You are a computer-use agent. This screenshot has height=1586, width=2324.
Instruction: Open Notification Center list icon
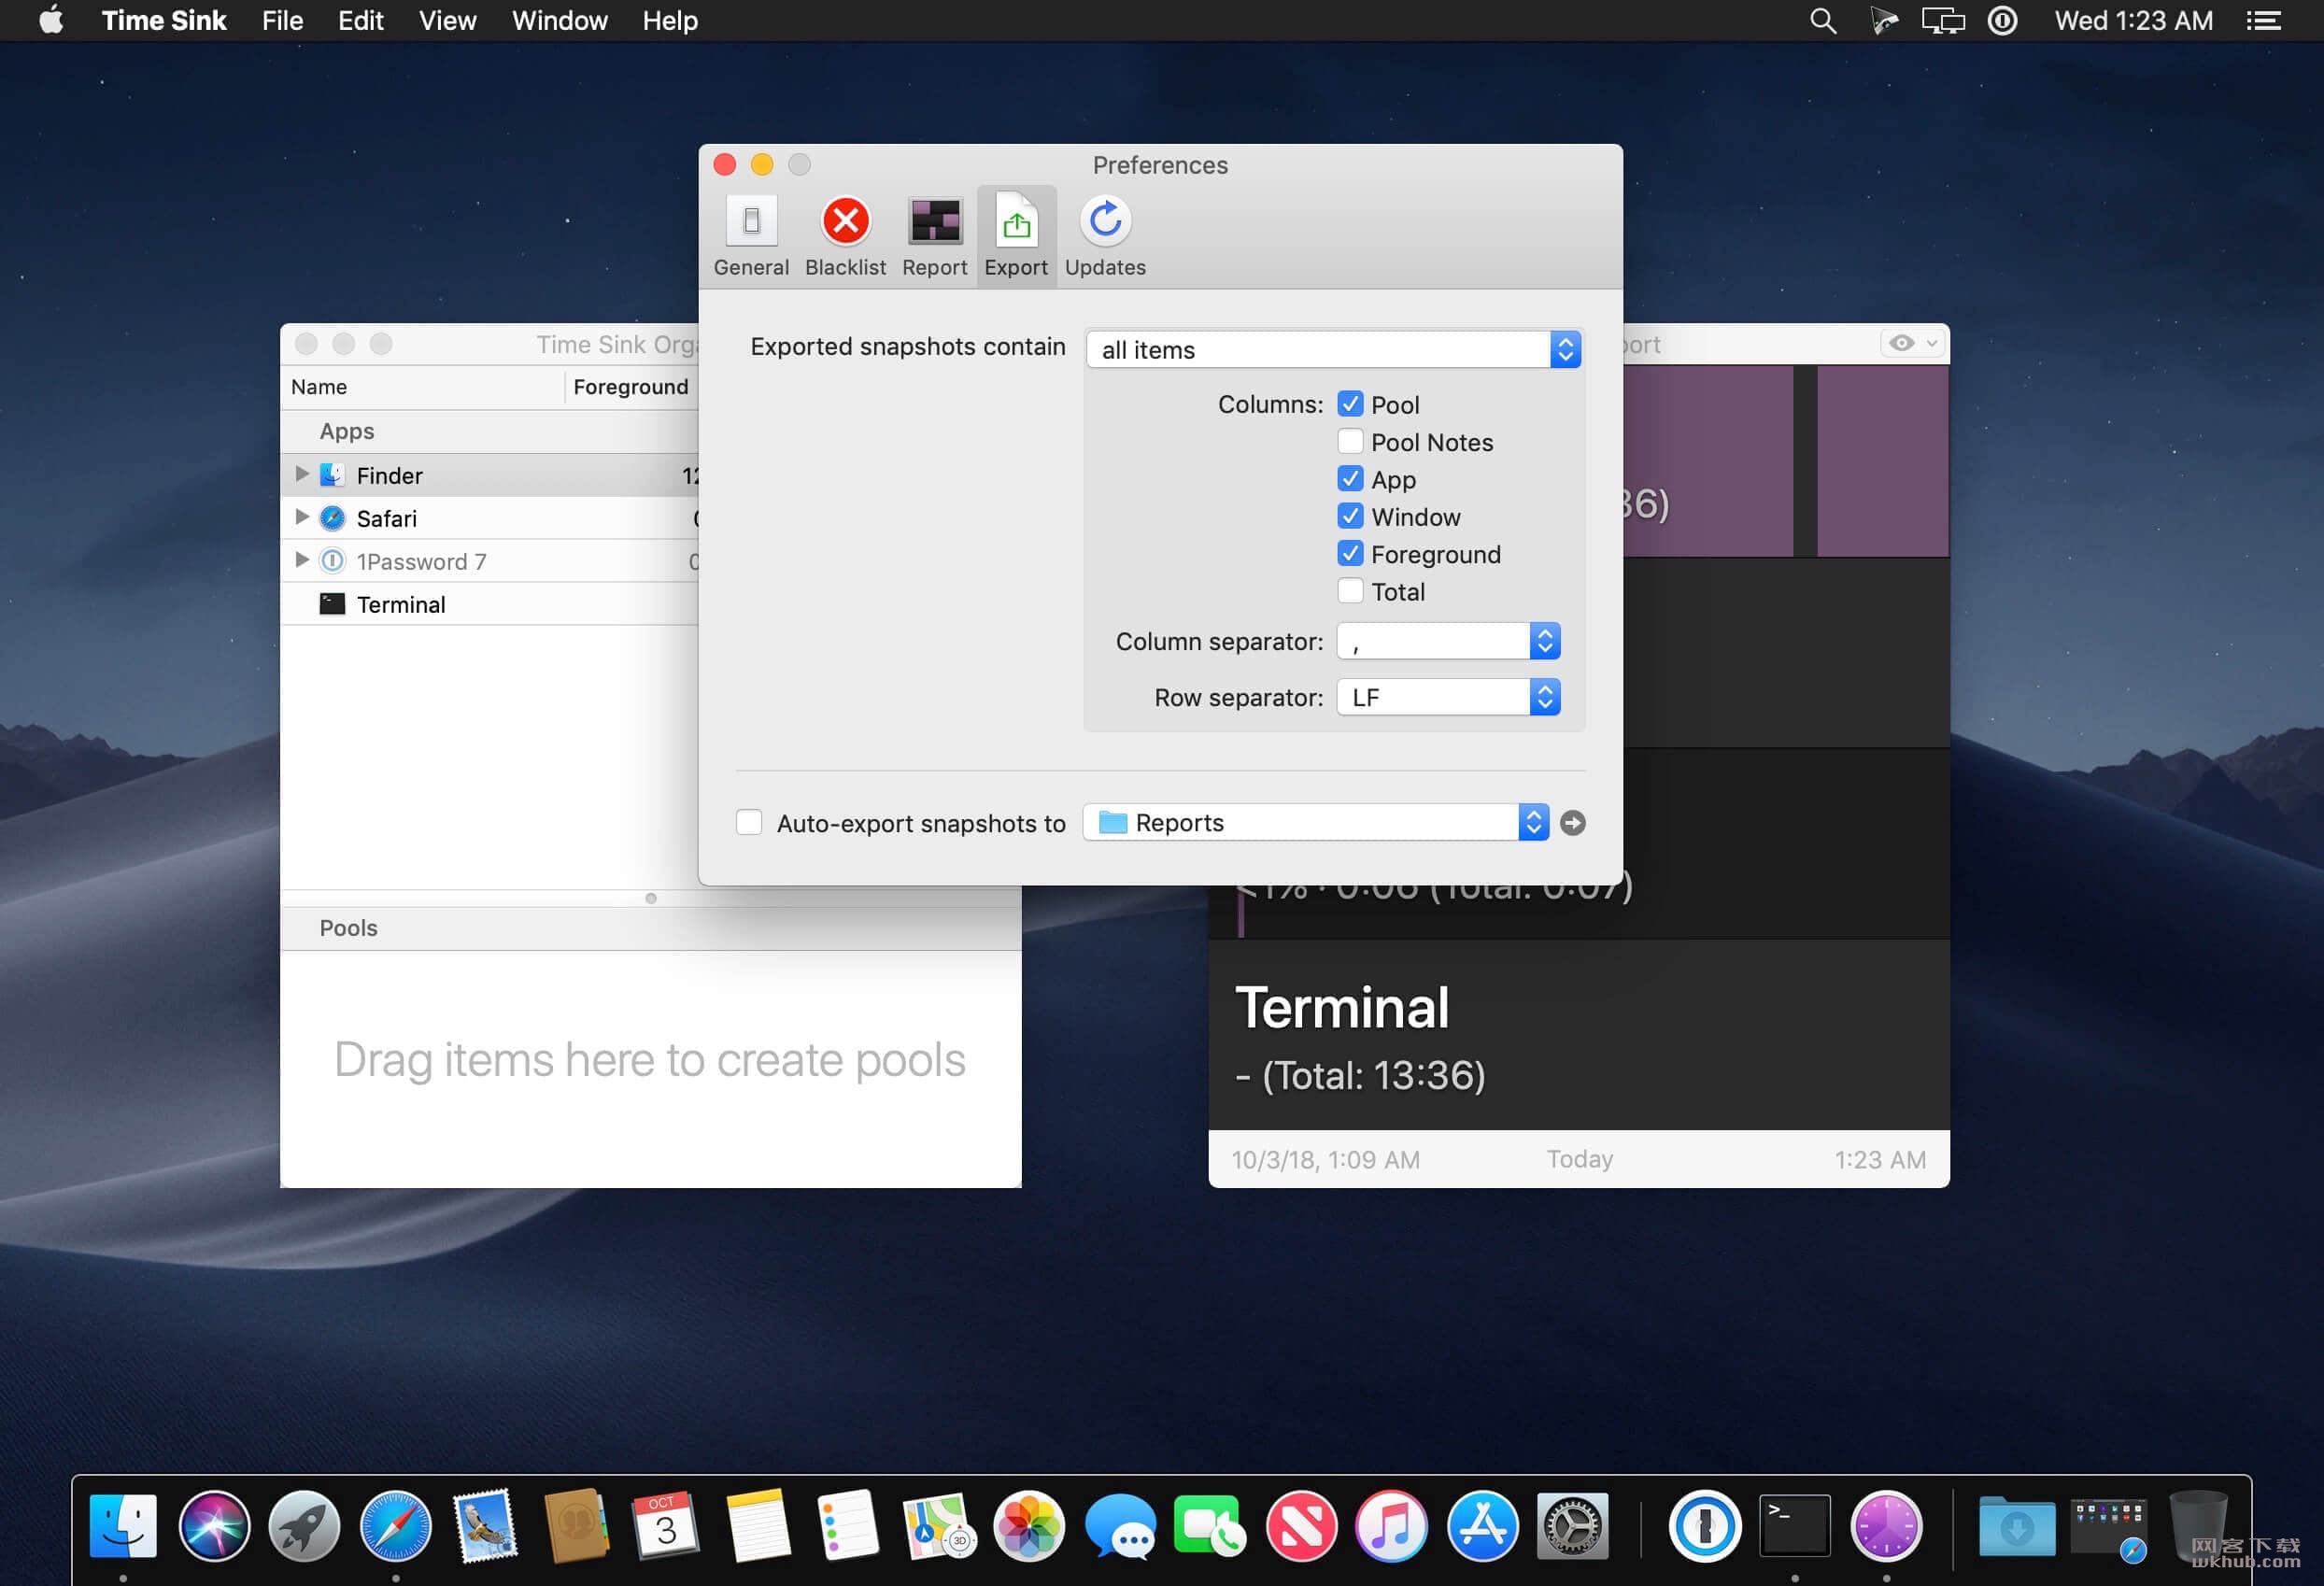pos(2263,20)
